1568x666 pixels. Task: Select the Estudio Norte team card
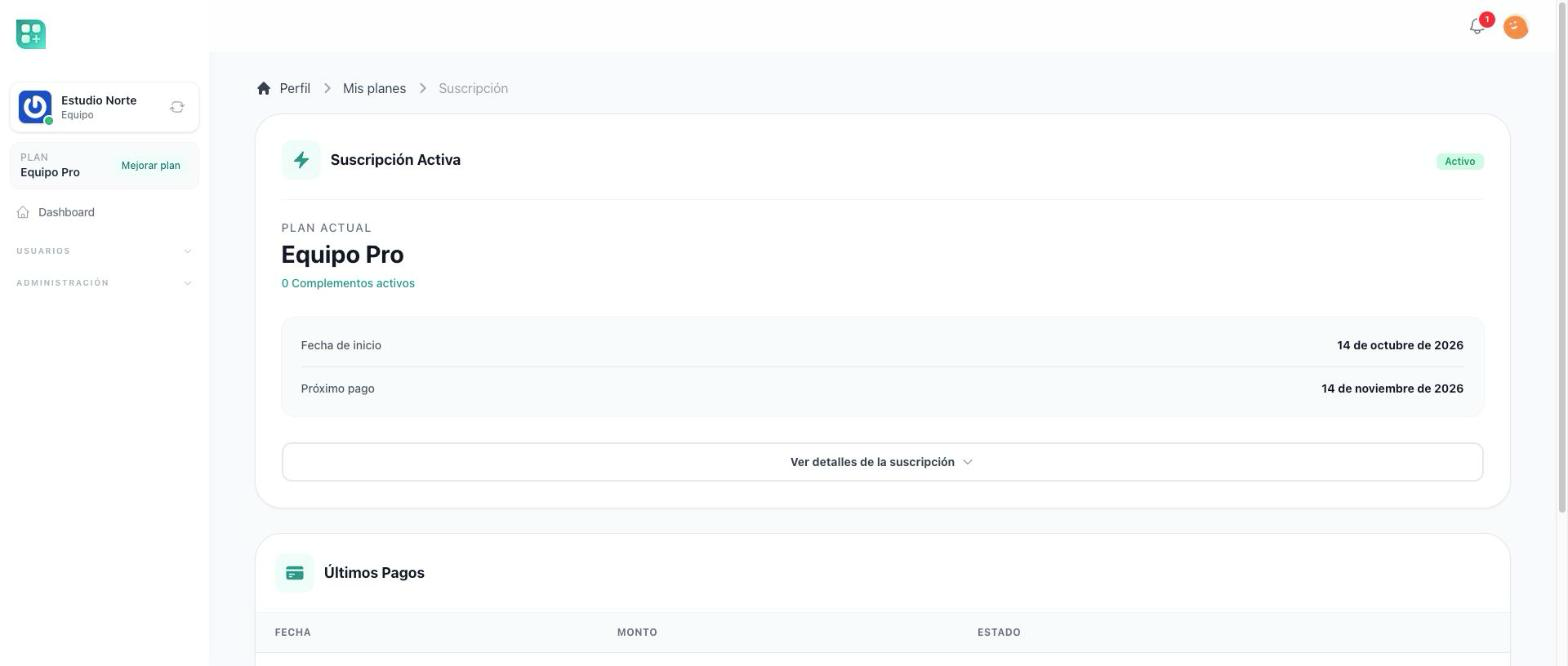pyautogui.click(x=104, y=107)
